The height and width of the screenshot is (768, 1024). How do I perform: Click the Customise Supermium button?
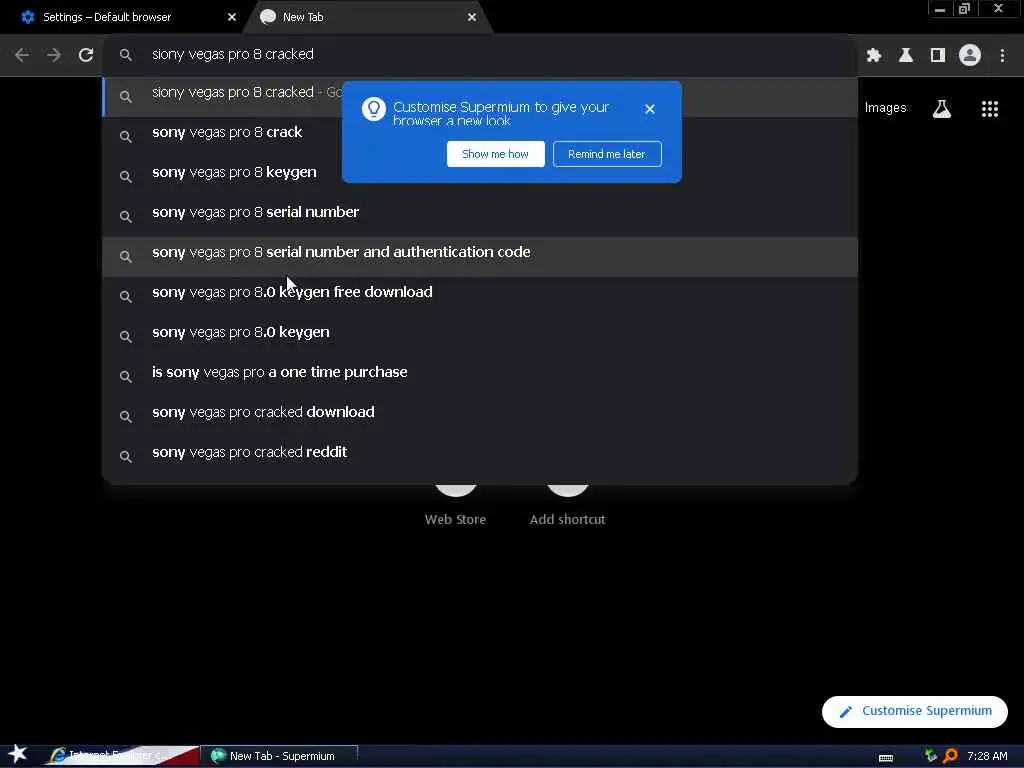click(914, 711)
